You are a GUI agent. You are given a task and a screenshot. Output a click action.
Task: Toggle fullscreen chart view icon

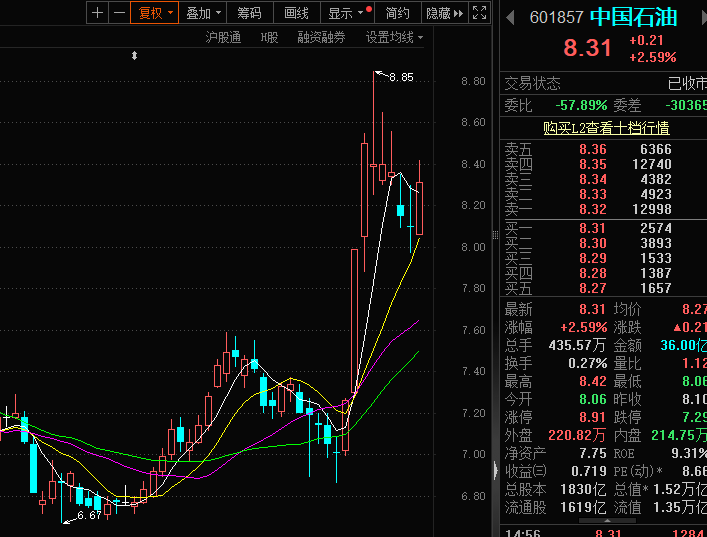(x=479, y=13)
